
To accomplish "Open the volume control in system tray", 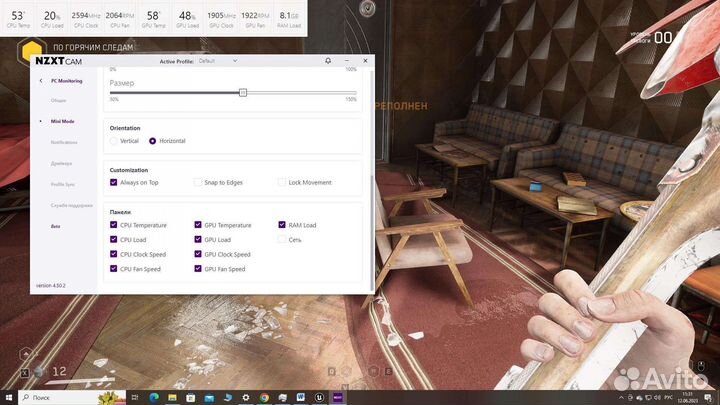I will click(x=657, y=398).
